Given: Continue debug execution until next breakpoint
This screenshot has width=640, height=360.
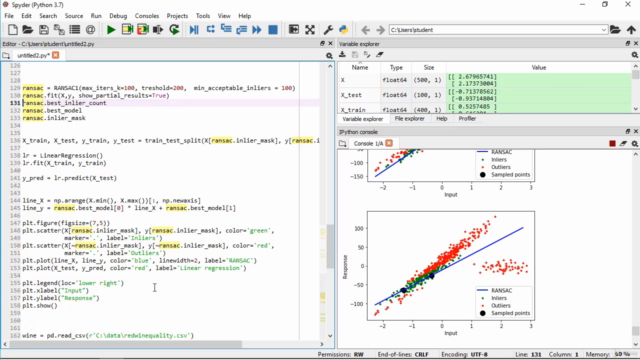Looking at the screenshot, I should 257,30.
